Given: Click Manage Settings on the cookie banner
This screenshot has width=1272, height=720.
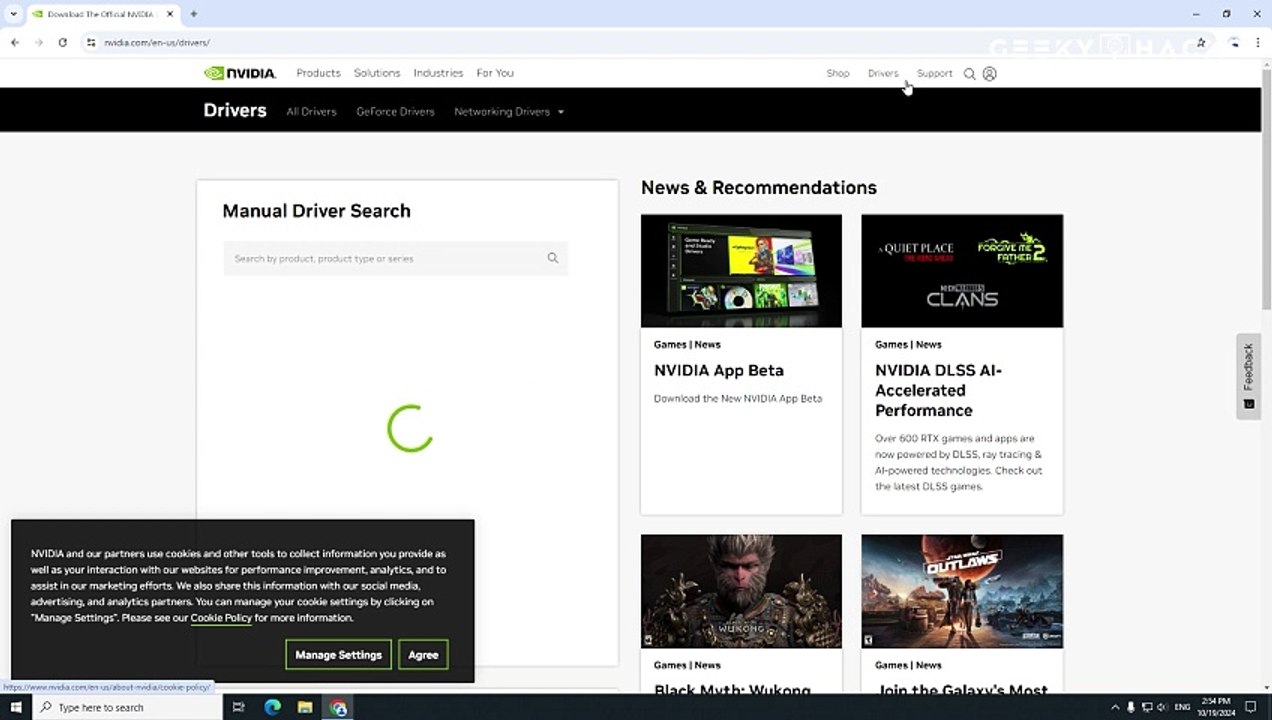Looking at the screenshot, I should pyautogui.click(x=338, y=655).
